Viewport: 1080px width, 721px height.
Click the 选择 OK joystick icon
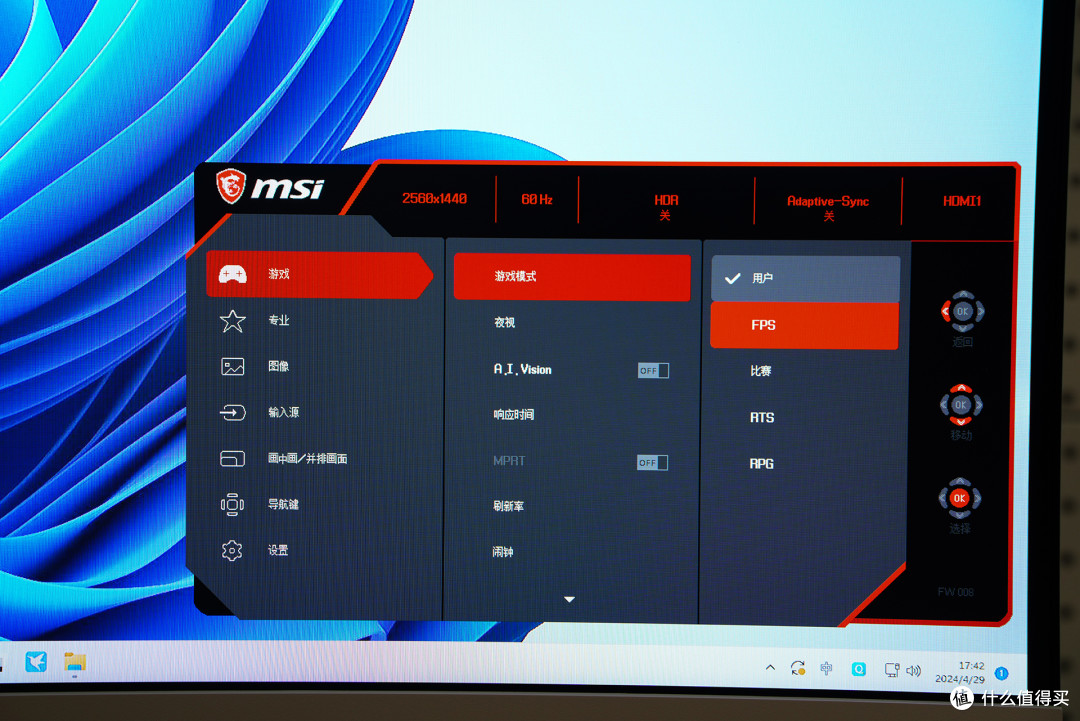pos(959,498)
